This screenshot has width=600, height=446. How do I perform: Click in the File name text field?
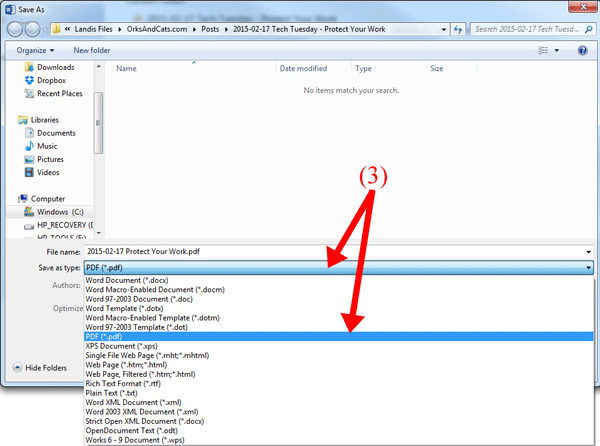click(334, 252)
